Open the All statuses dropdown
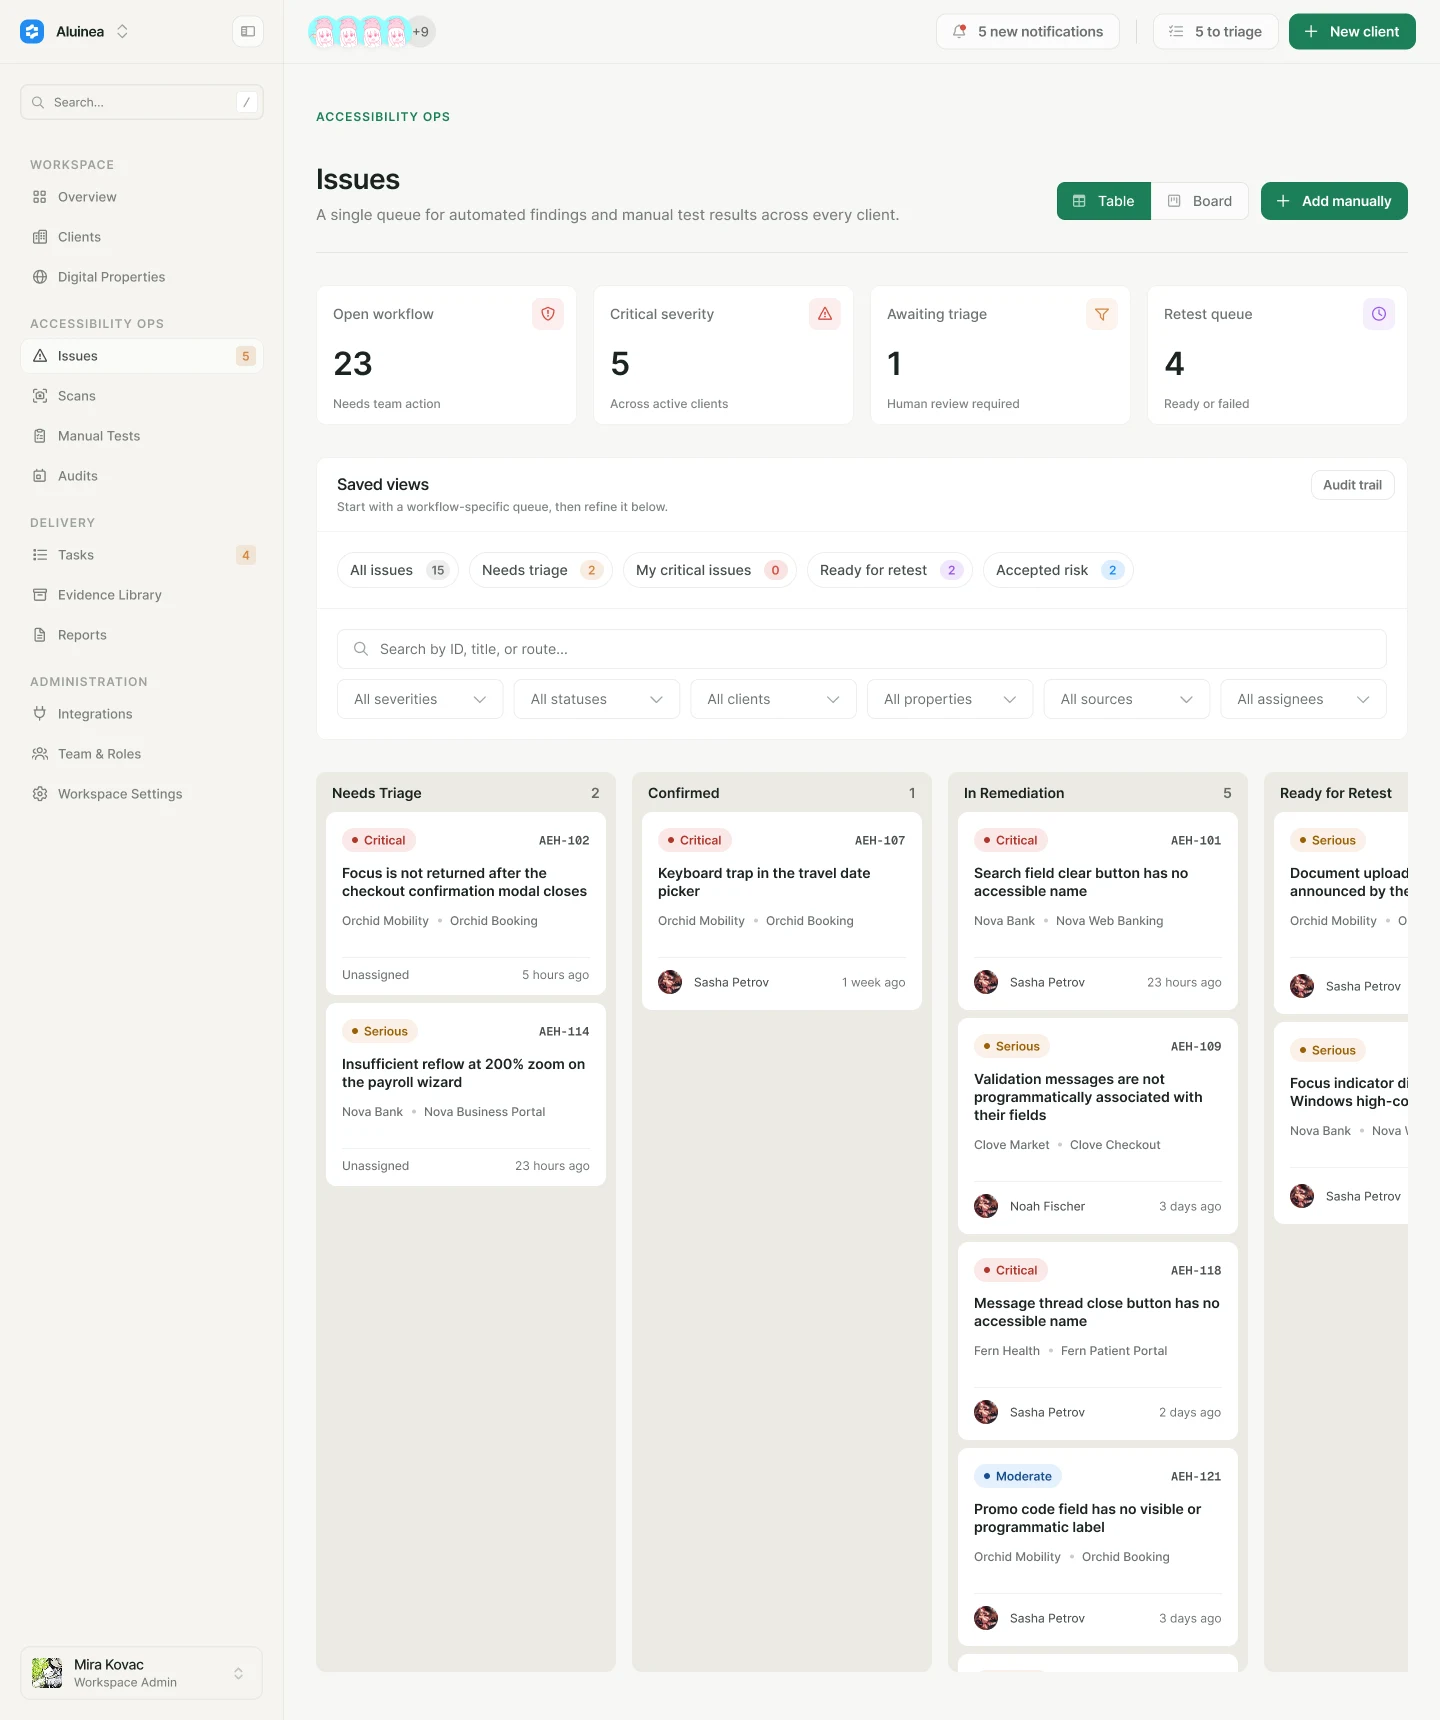1440x1720 pixels. tap(597, 699)
